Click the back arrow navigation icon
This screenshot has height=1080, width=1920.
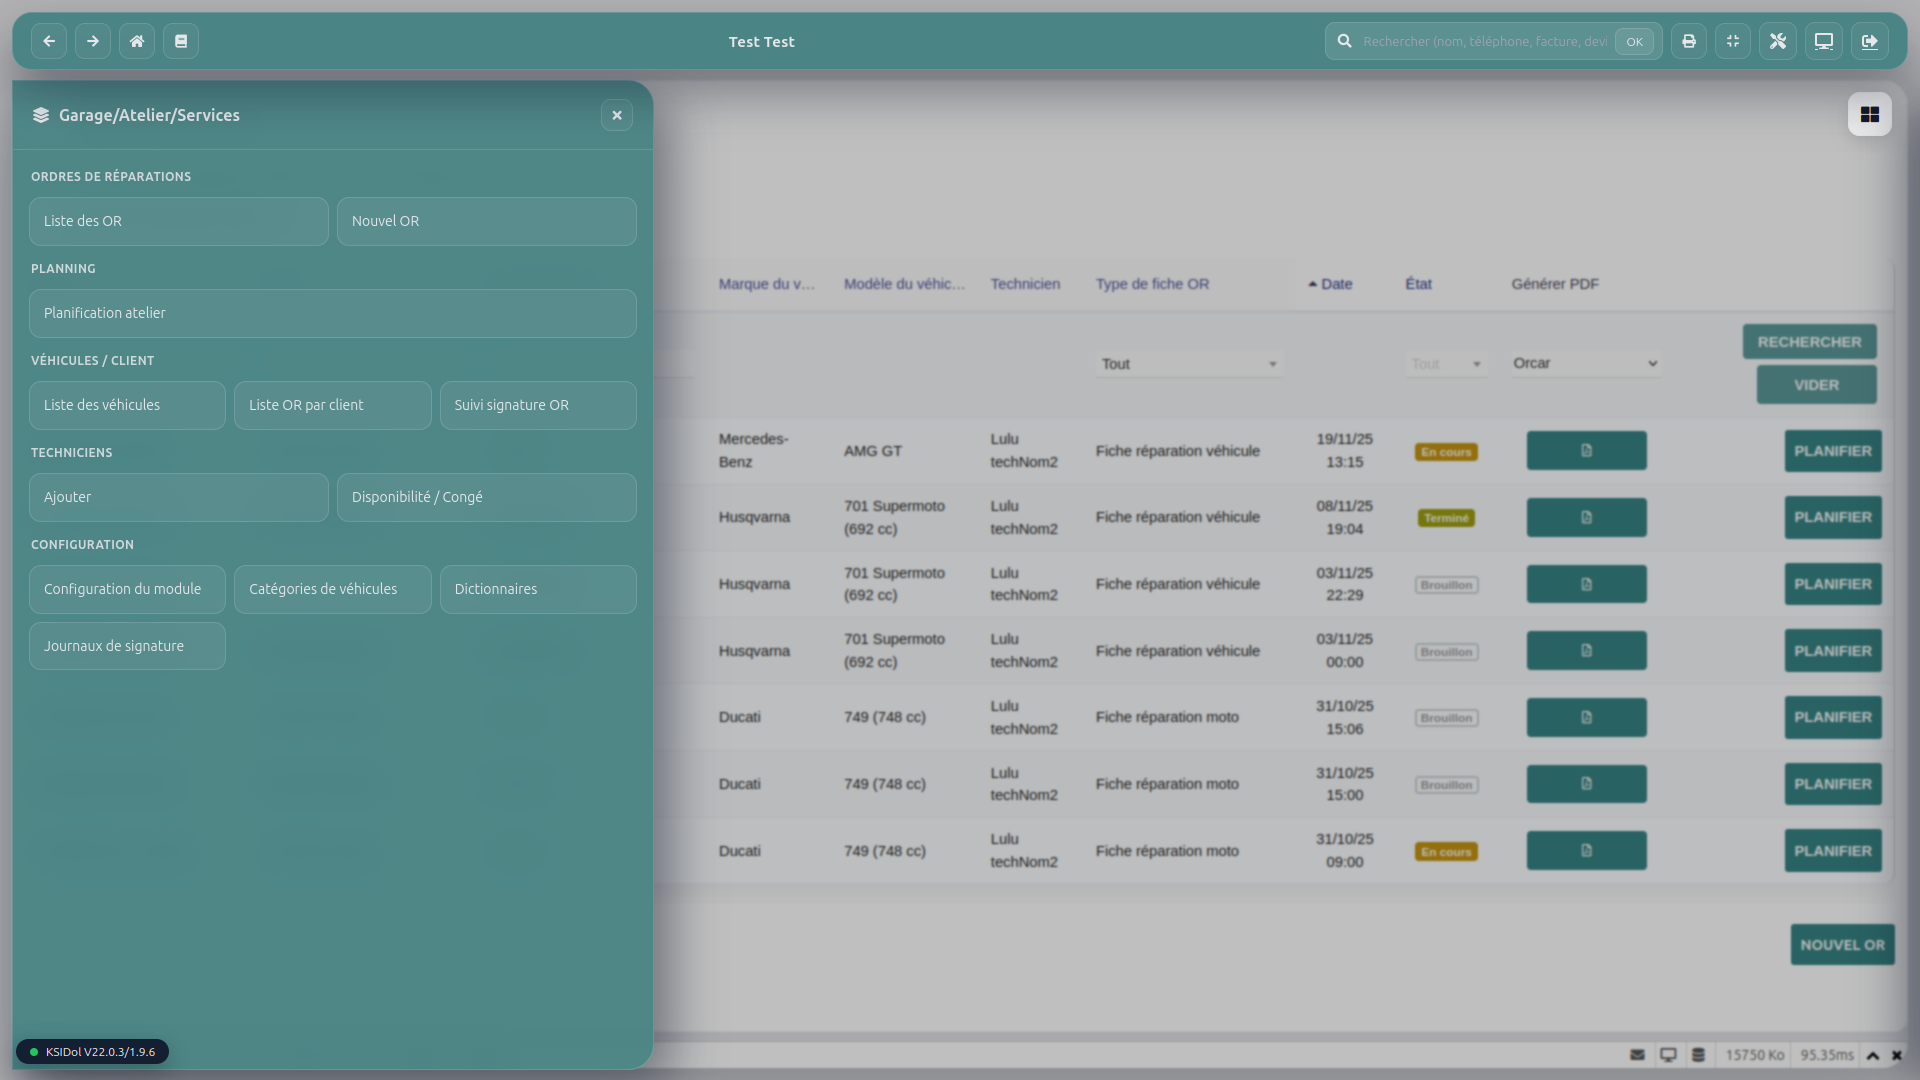pyautogui.click(x=49, y=41)
